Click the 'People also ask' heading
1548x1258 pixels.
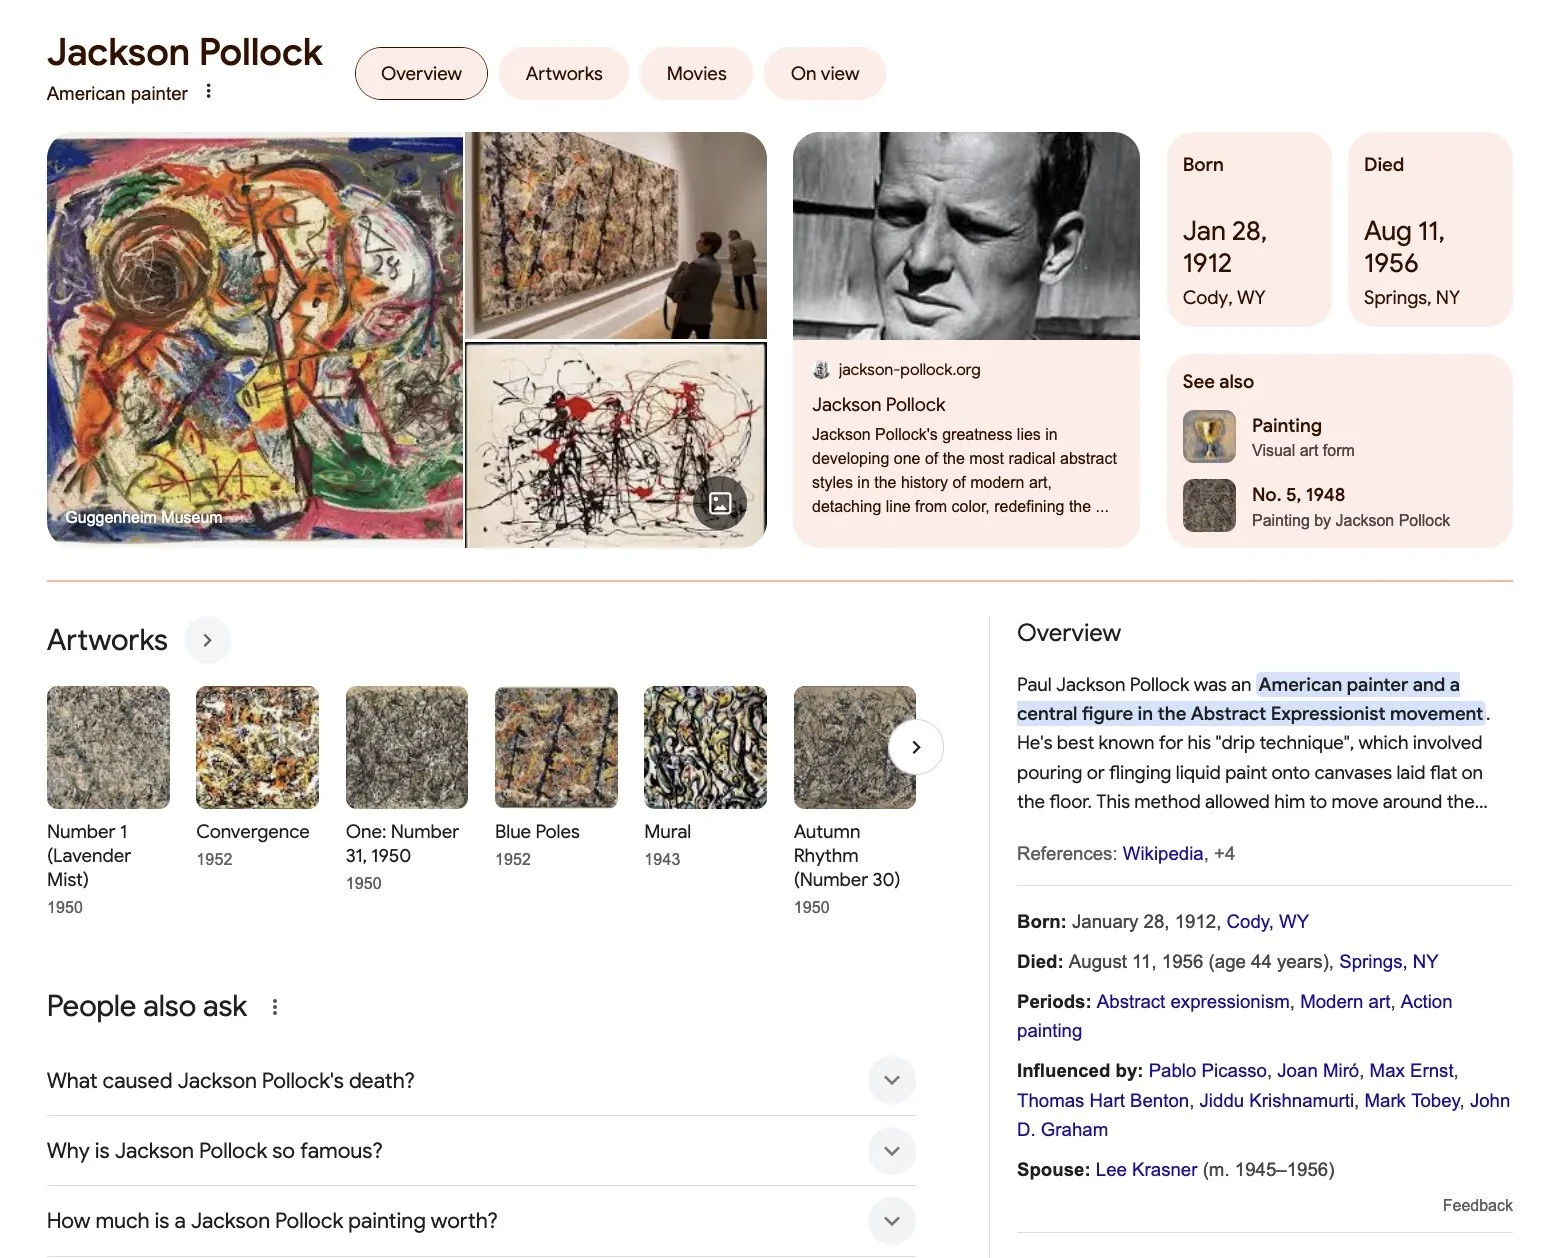147,1006
